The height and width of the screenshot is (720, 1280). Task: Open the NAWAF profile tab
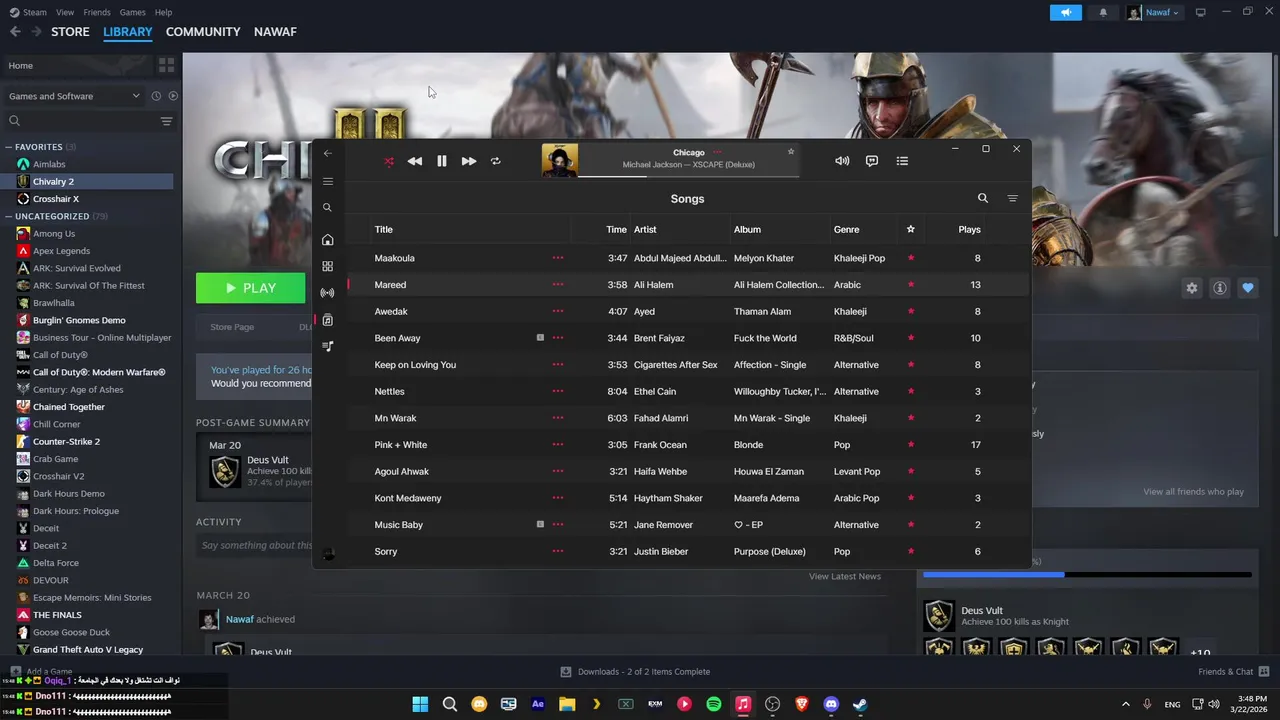coord(275,32)
